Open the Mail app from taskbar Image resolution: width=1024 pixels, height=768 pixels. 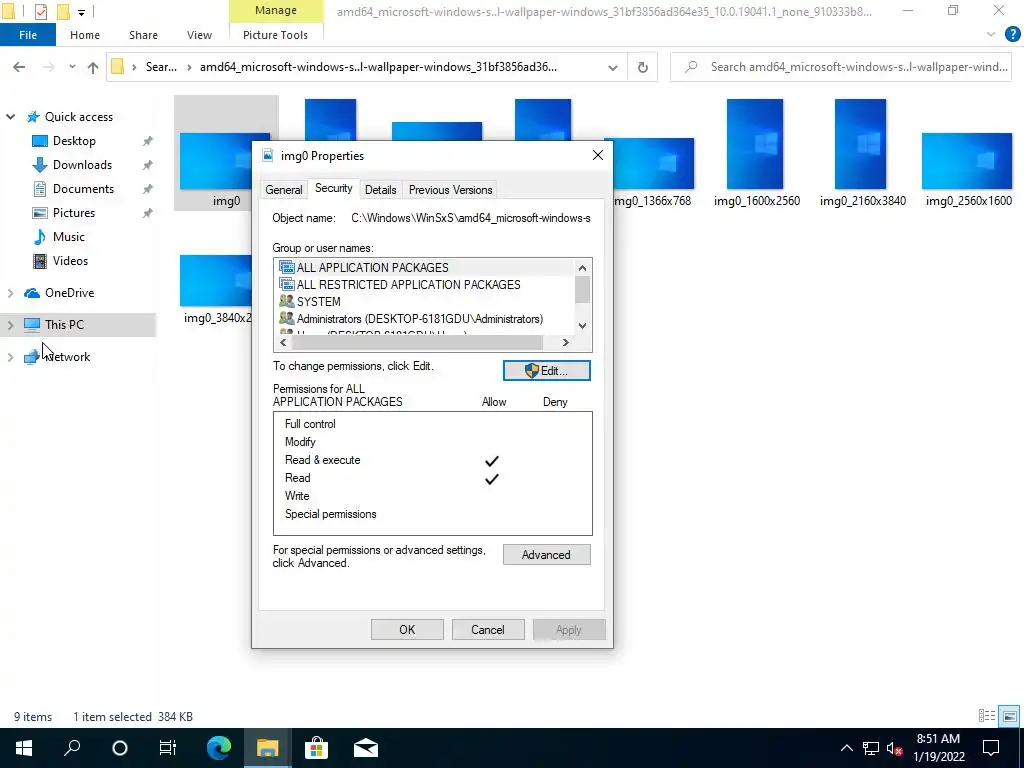pos(366,748)
